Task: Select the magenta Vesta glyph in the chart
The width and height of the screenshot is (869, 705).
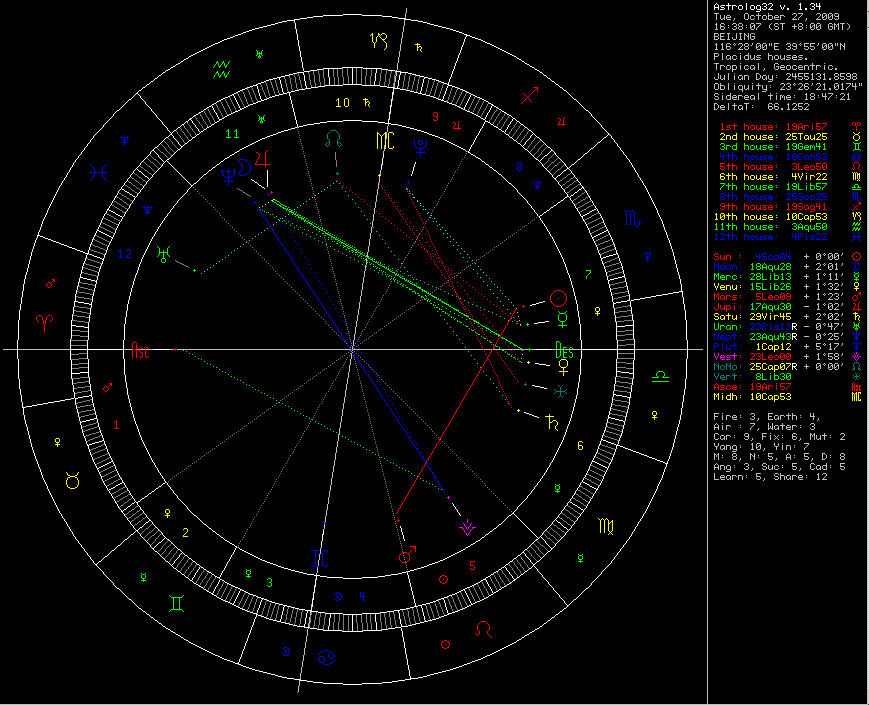Action: coord(466,527)
